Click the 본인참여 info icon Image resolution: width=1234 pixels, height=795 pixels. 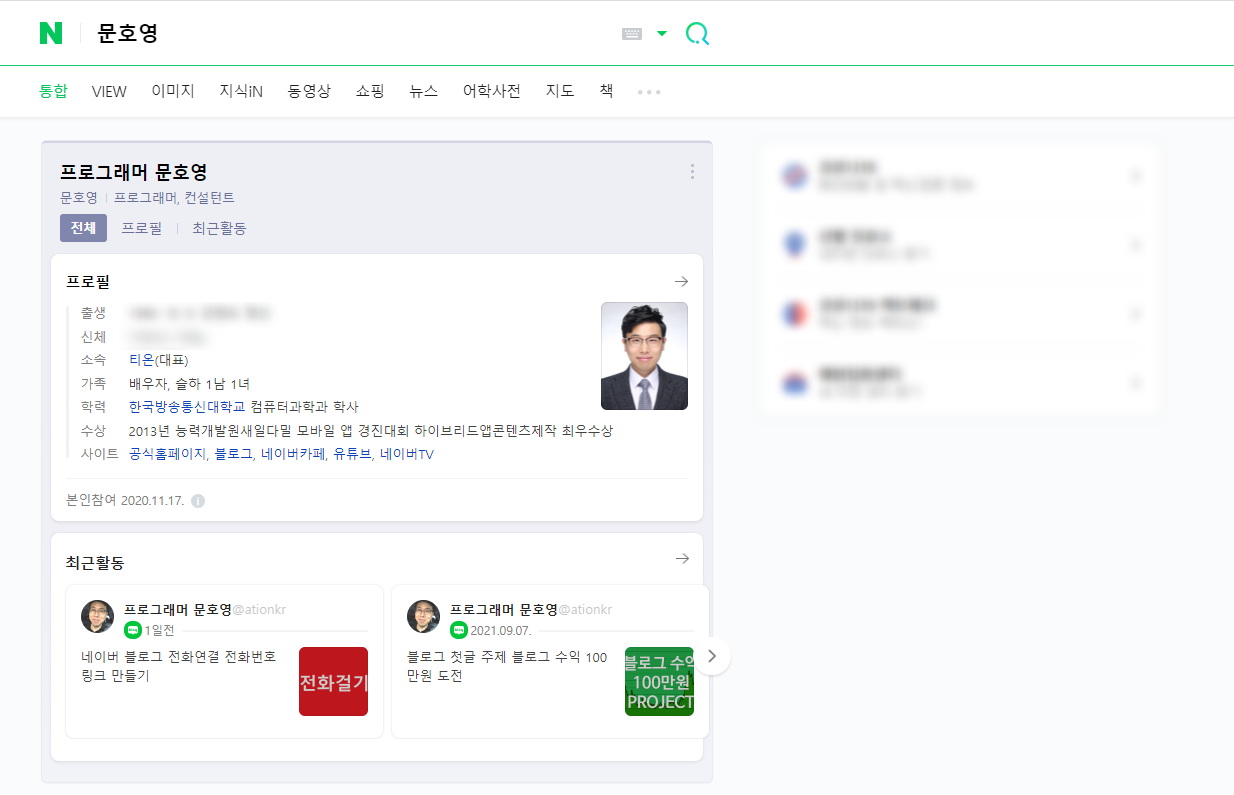(198, 500)
